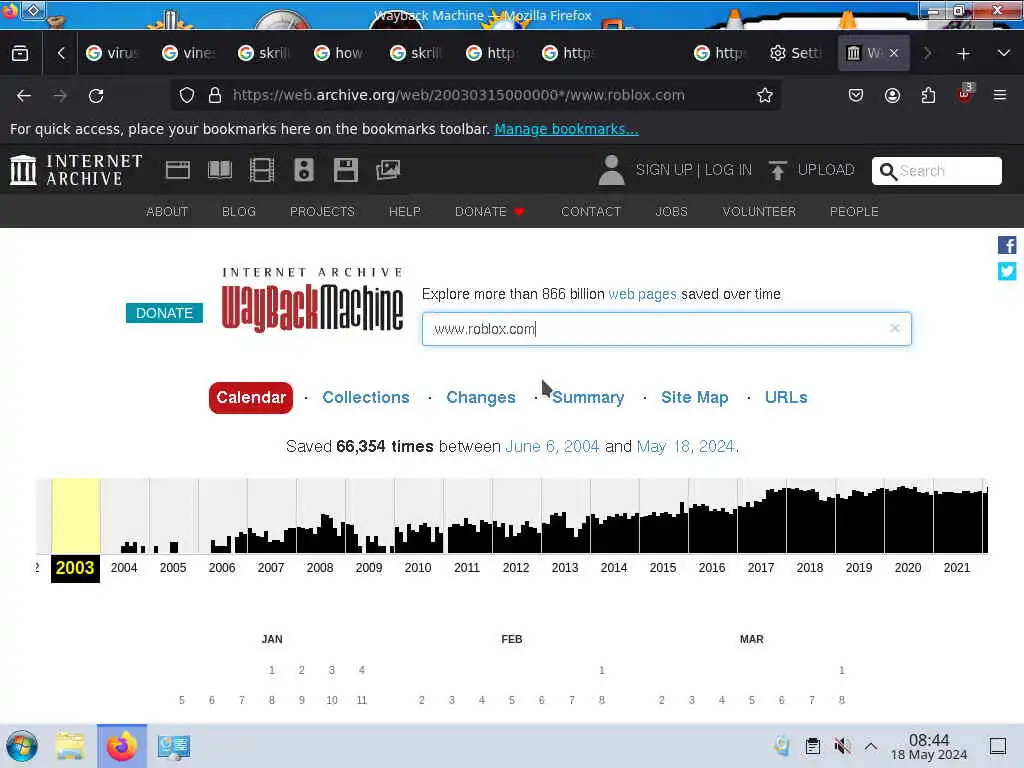
Task: Clear the Wayback search field
Action: point(895,328)
